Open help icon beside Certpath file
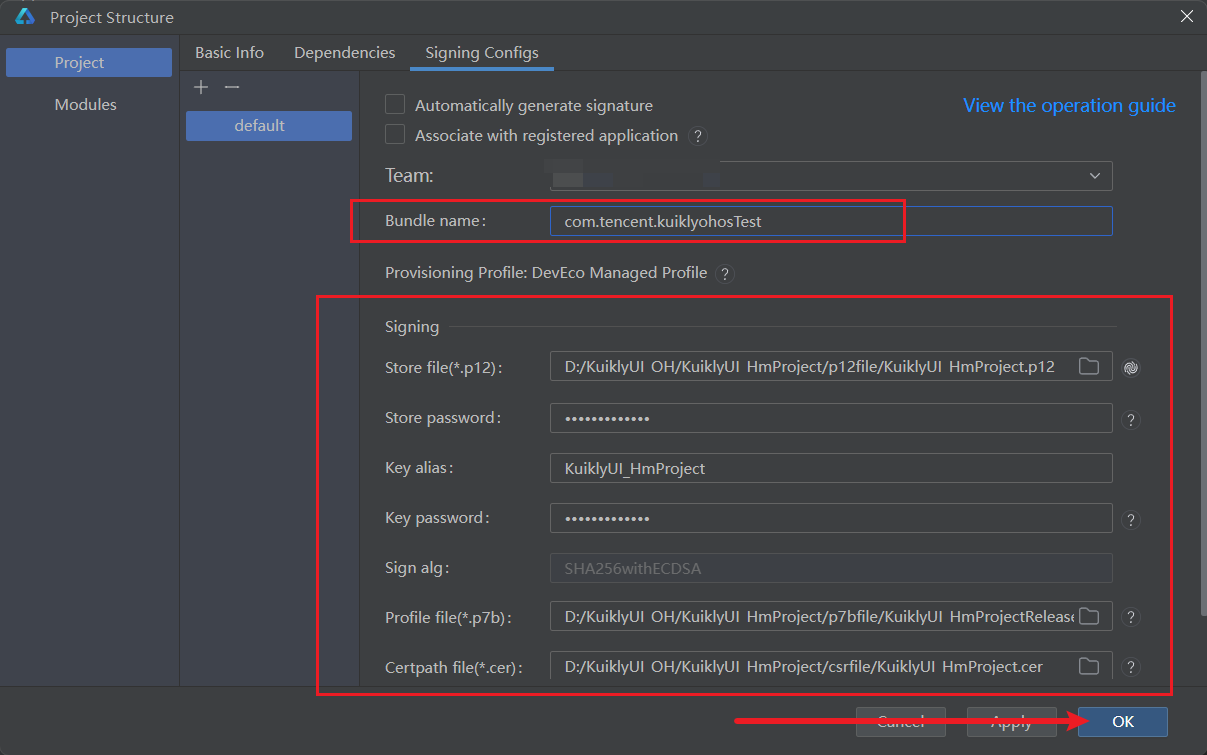This screenshot has width=1207, height=755. pos(1131,667)
